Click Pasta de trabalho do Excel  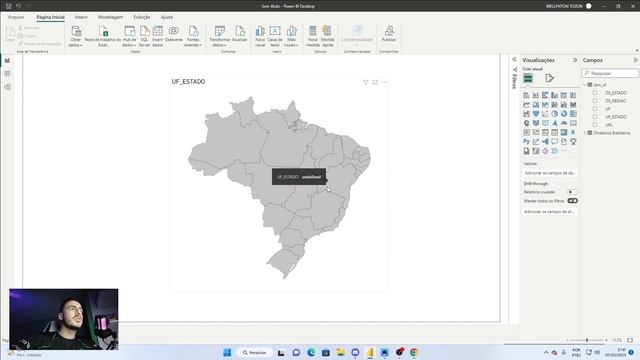pos(103,37)
